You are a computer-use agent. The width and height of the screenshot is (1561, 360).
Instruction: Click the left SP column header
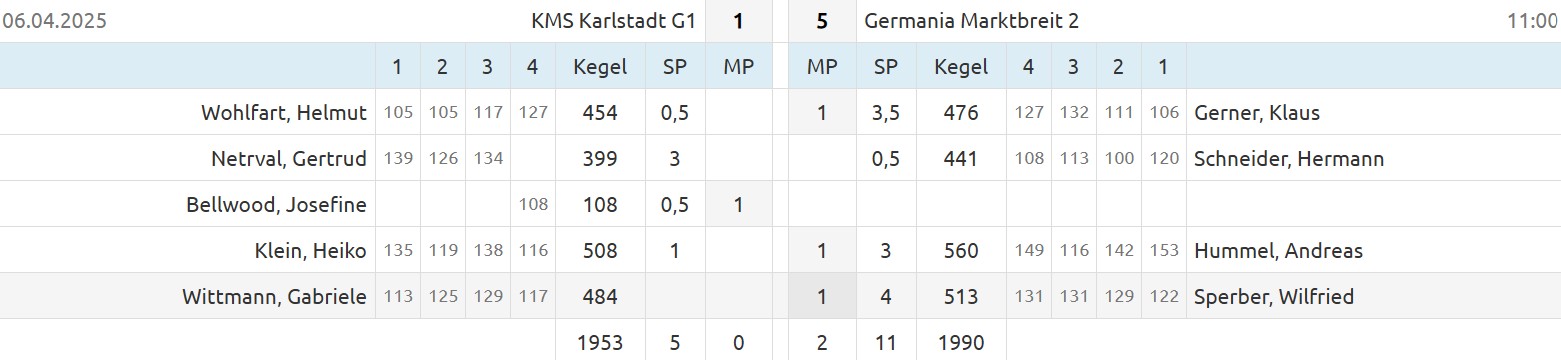pos(675,67)
